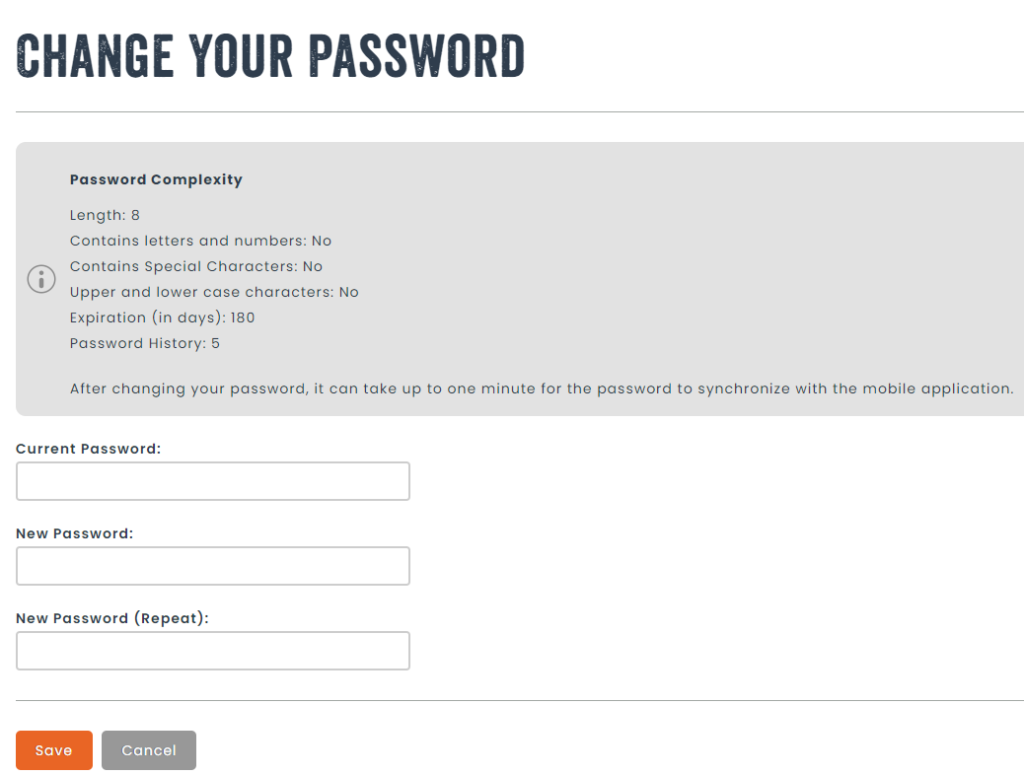The height and width of the screenshot is (775, 1024).
Task: Click the 'Contains letters and numbers' rule
Action: click(200, 241)
